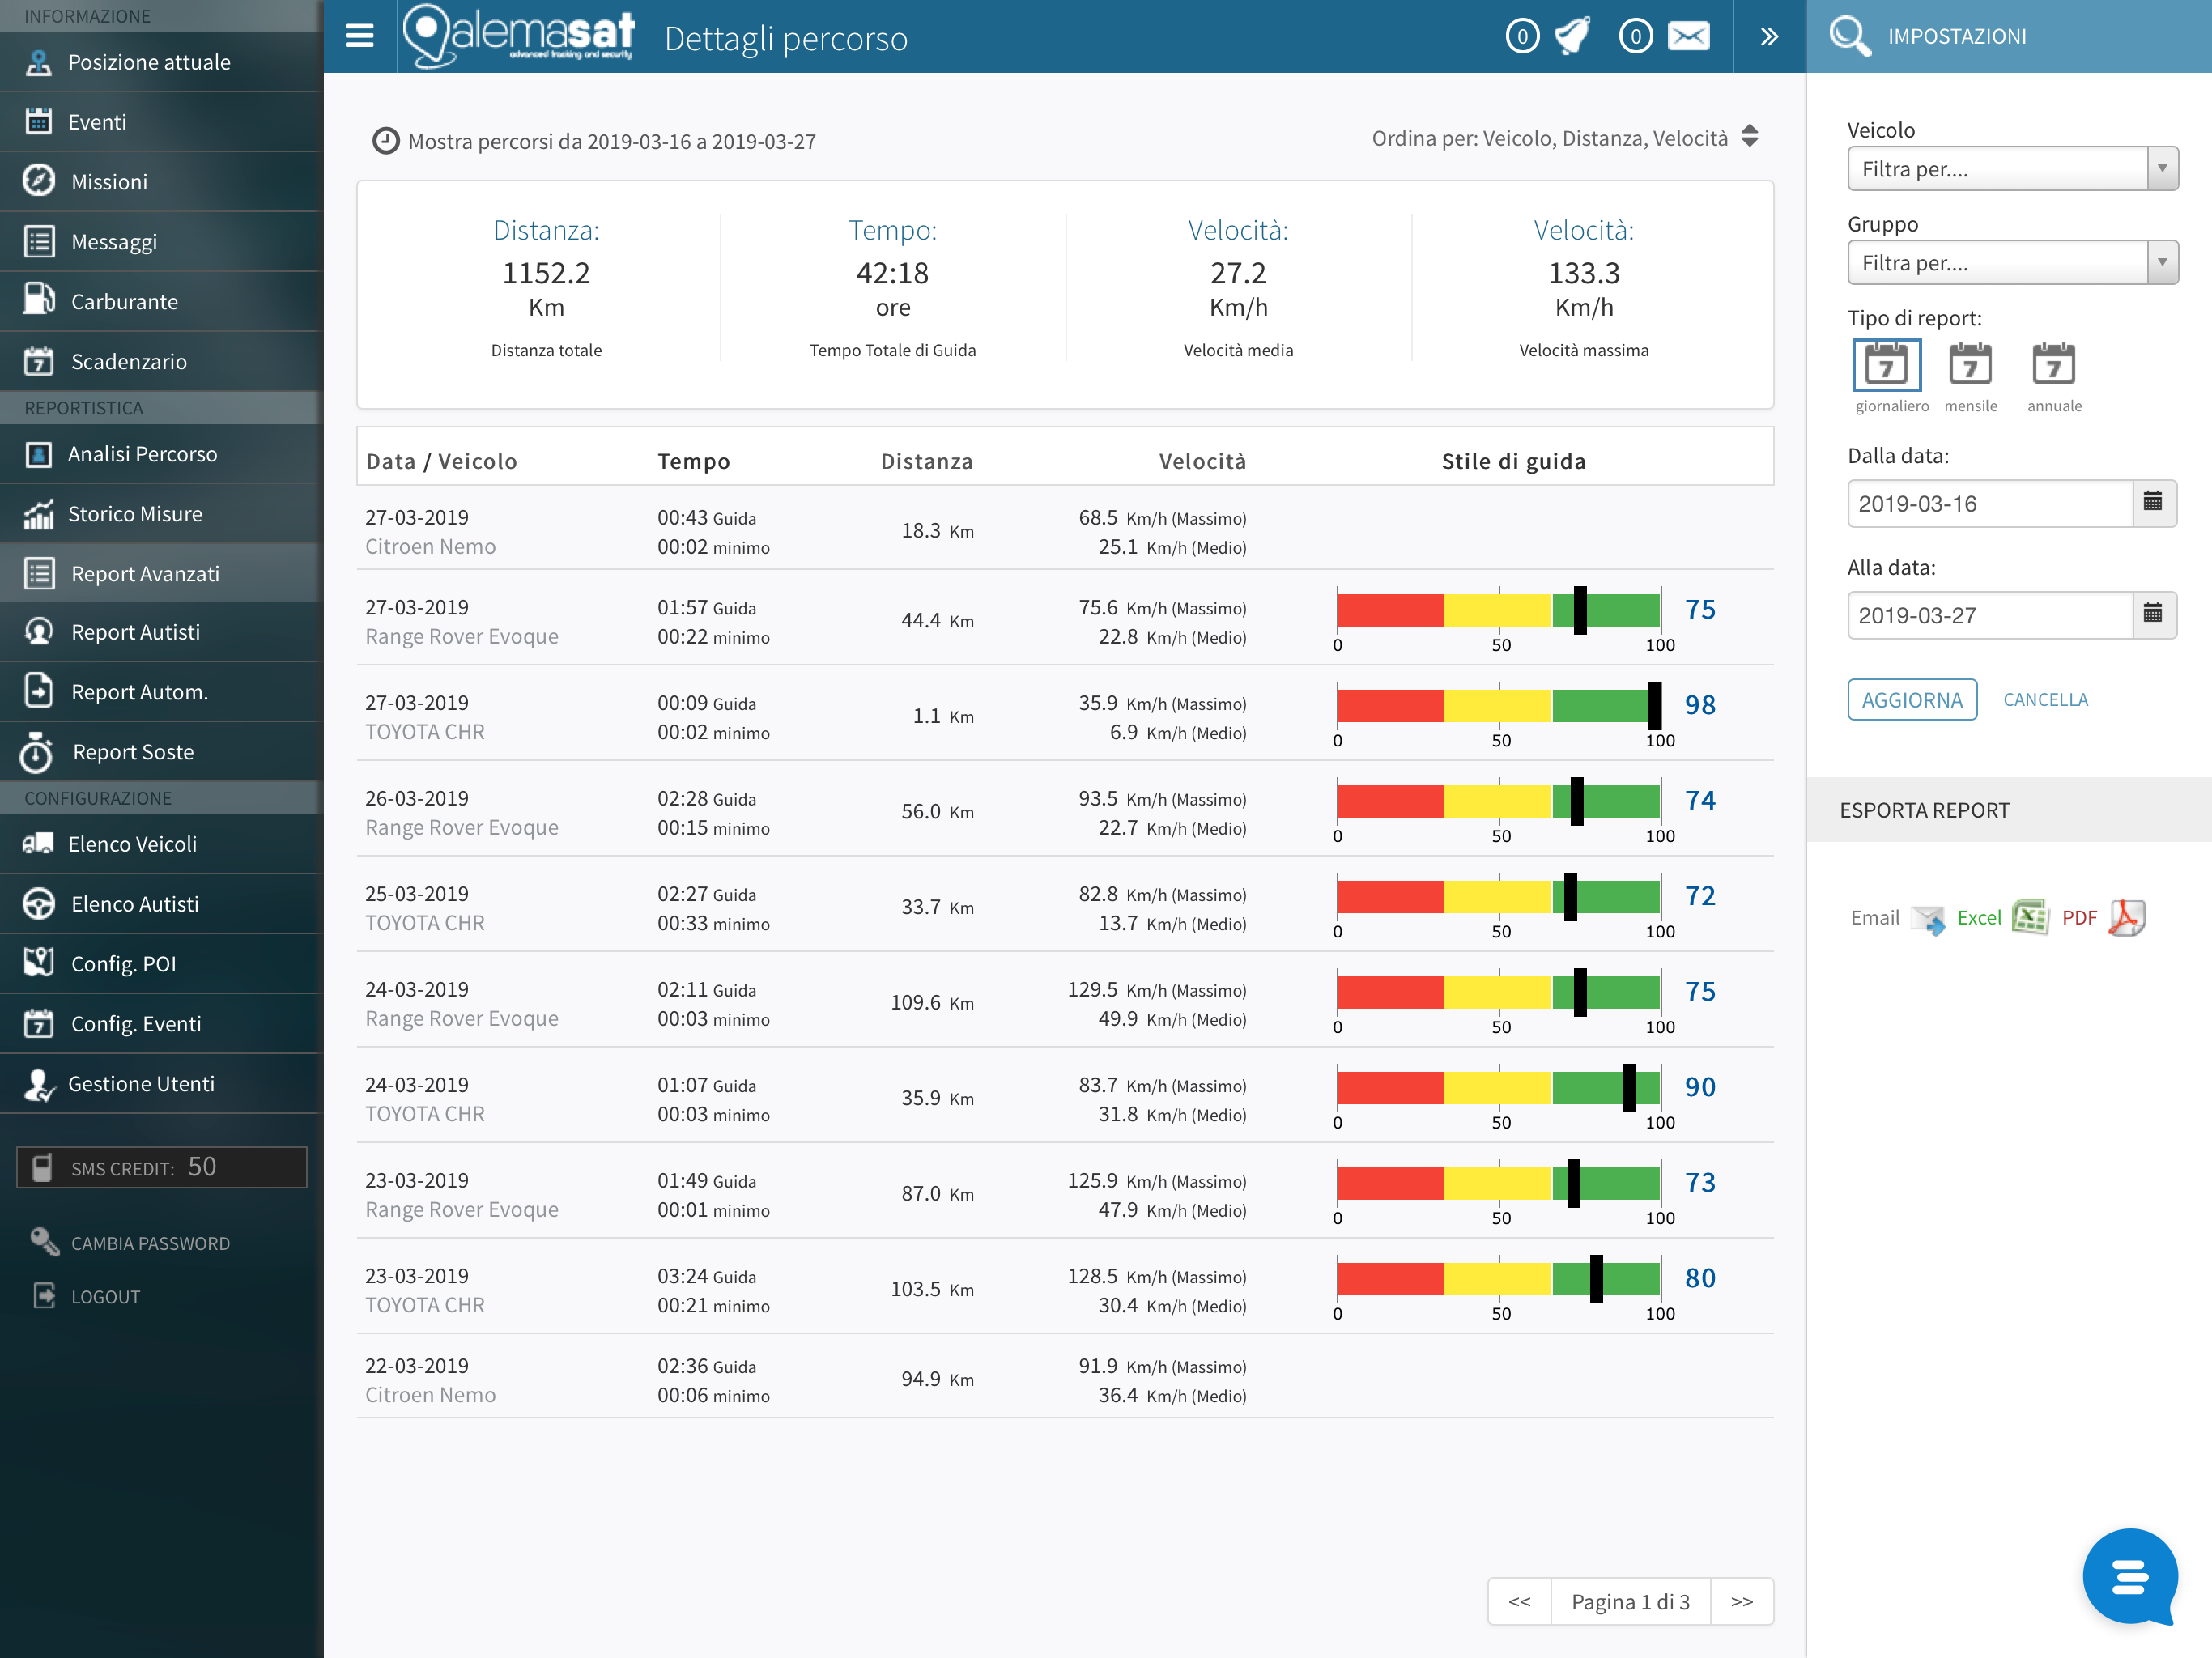The image size is (2212, 1658).
Task: Select mensile report type
Action: tap(1970, 365)
